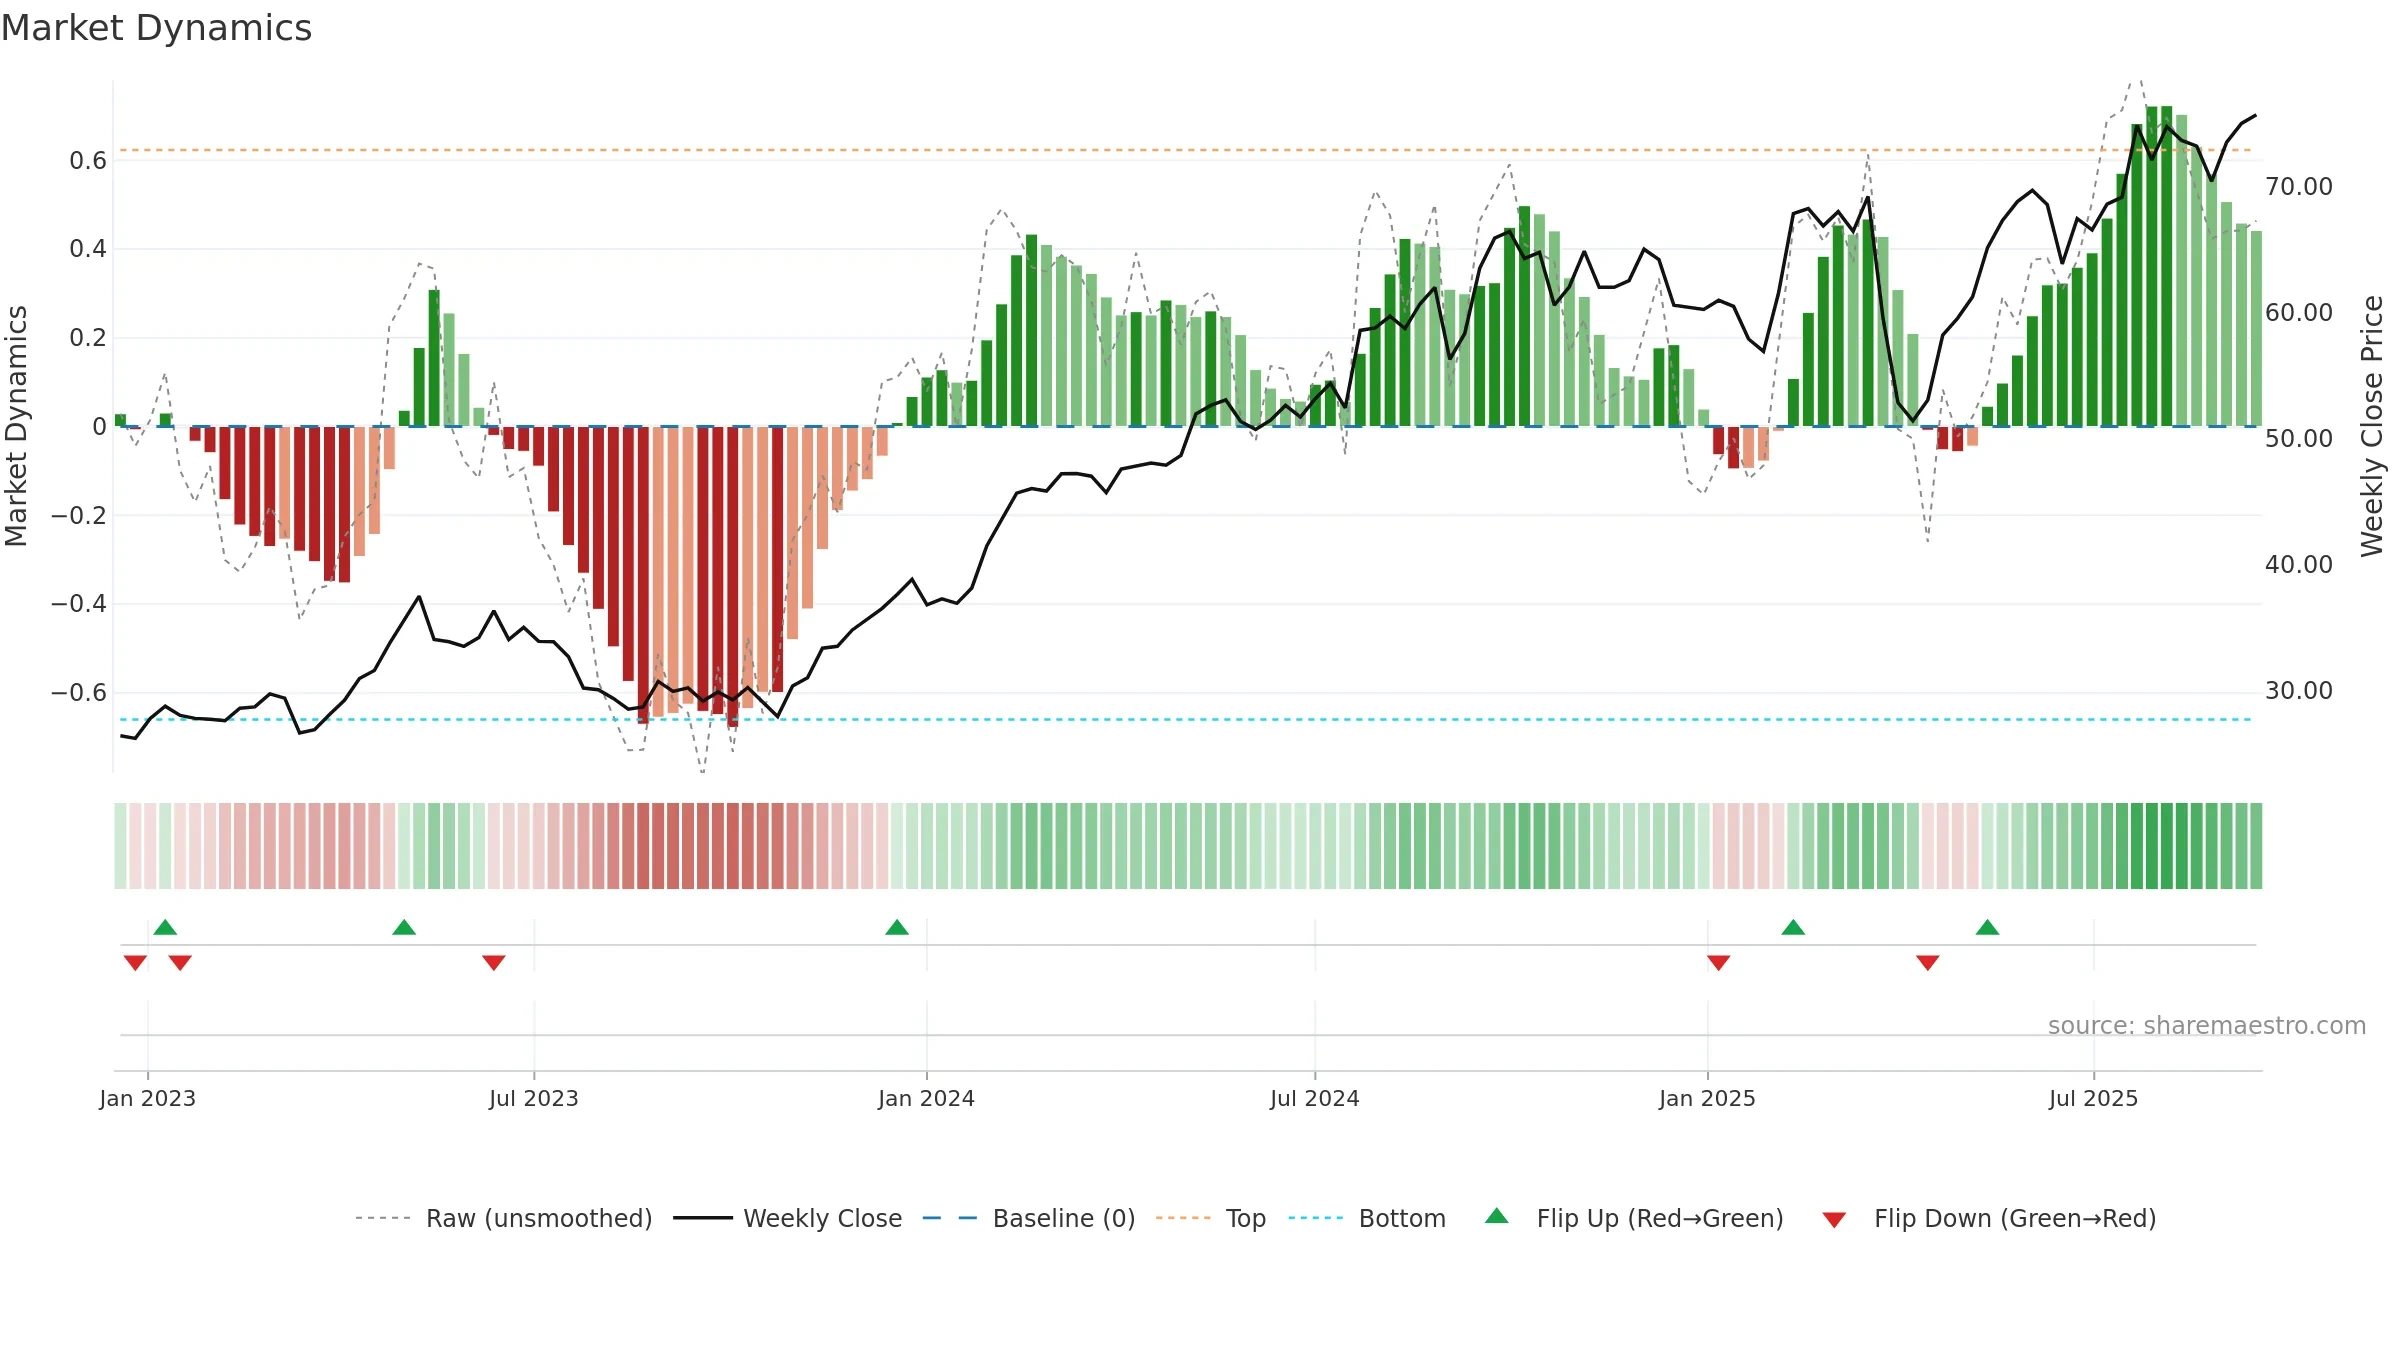
Task: Click the cyan dashed Bottom threshold line
Action: pos(1186,719)
